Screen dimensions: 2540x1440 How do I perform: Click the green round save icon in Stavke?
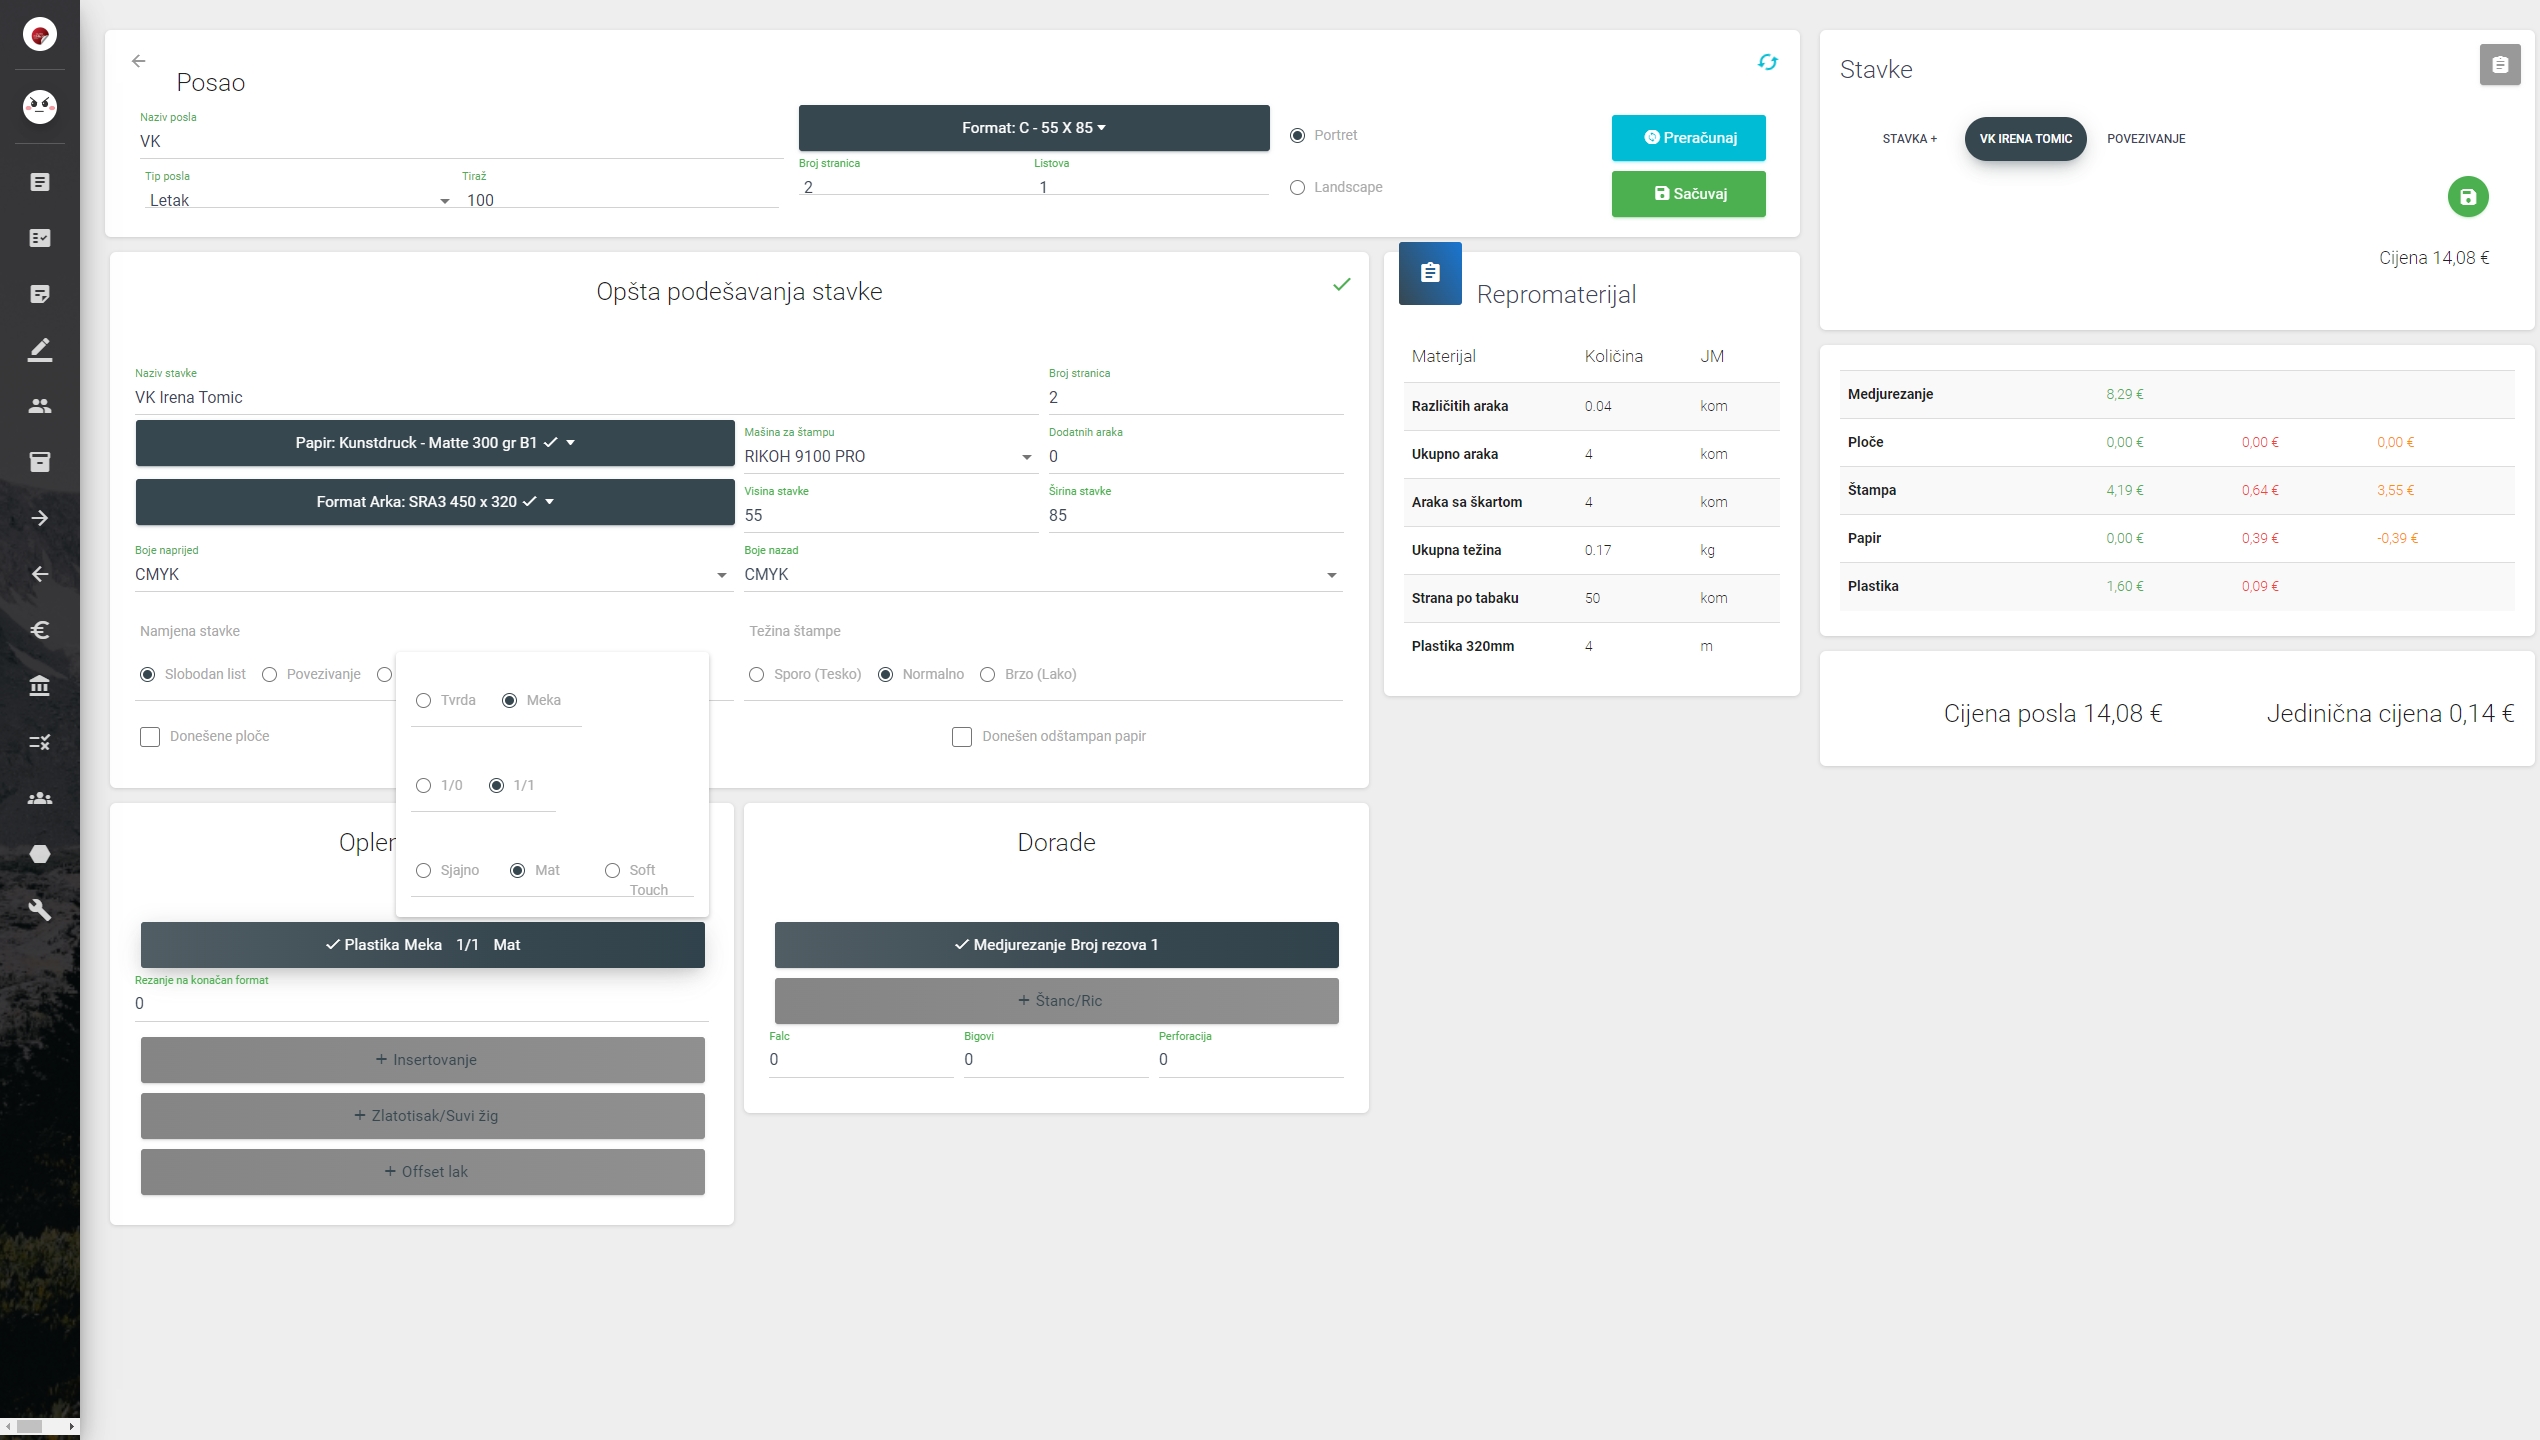[x=2467, y=197]
